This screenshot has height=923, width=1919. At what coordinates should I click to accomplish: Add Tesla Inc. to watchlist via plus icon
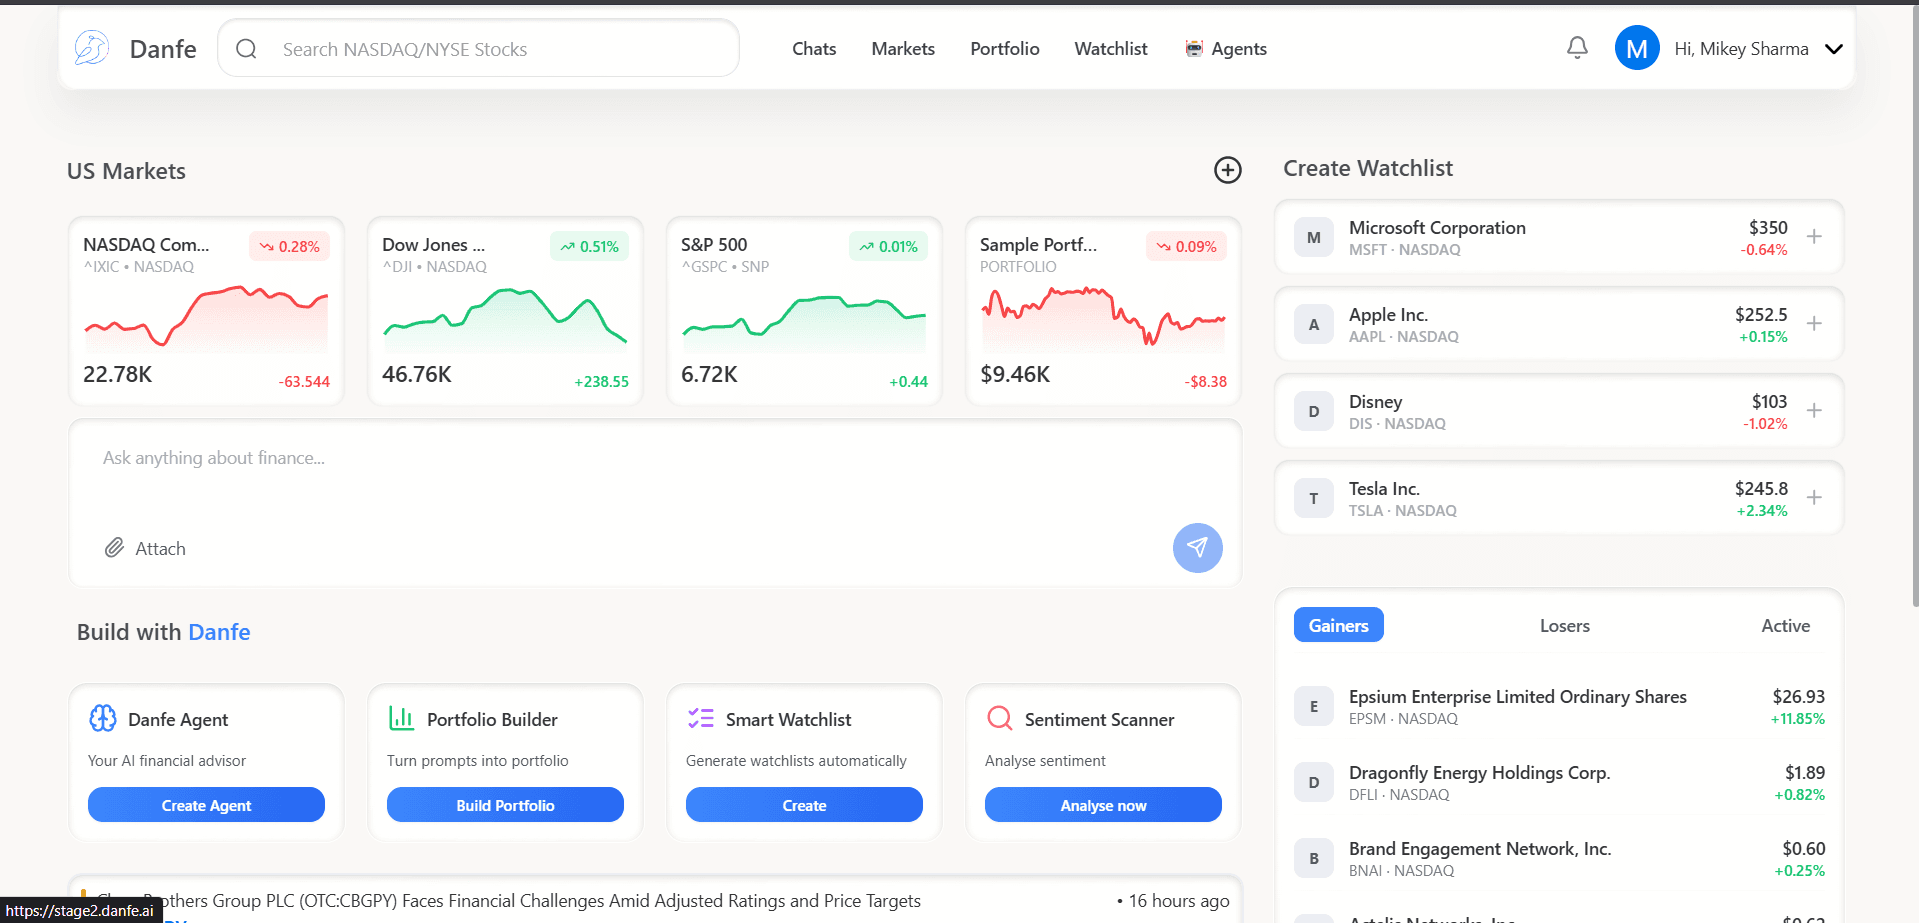[1814, 497]
